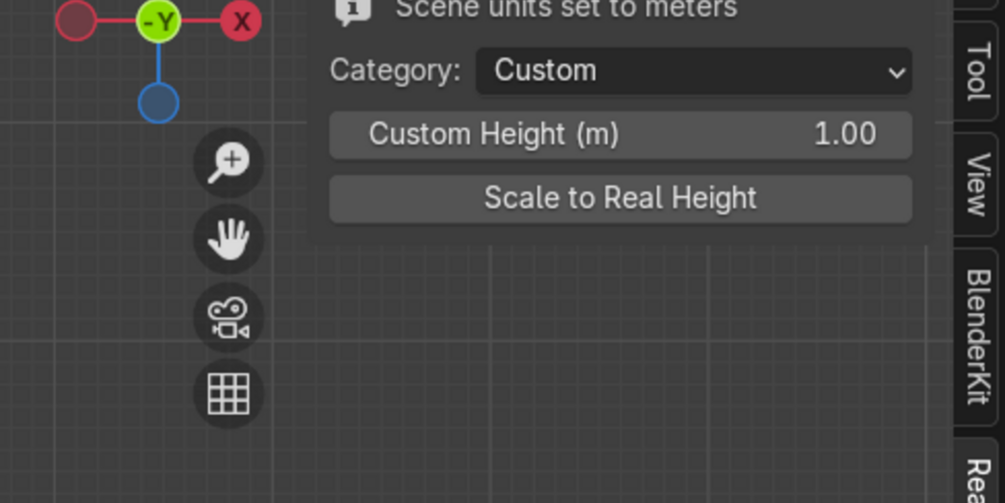Click the info icon beside scene units message
Viewport: 1005px width, 503px height.
[352, 10]
